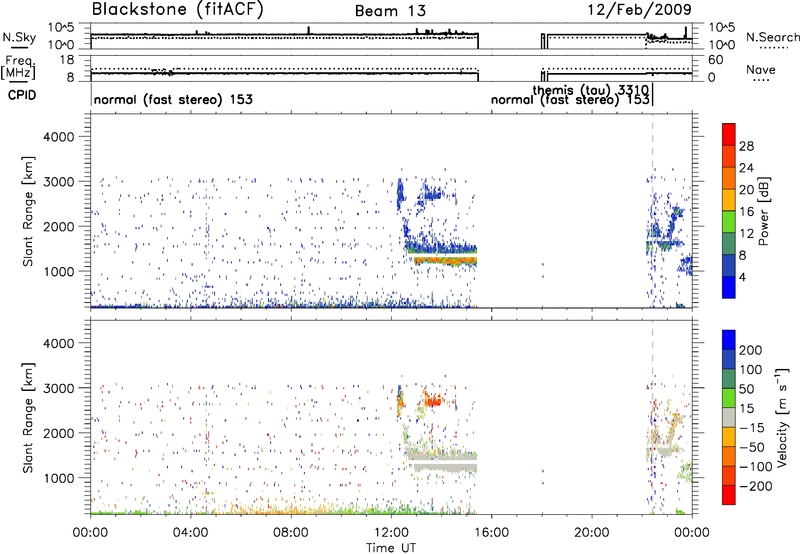Image resolution: width=800 pixels, height=554 pixels.
Task: Click the first normal (fast stereo) 153 label
Action: click(173, 99)
